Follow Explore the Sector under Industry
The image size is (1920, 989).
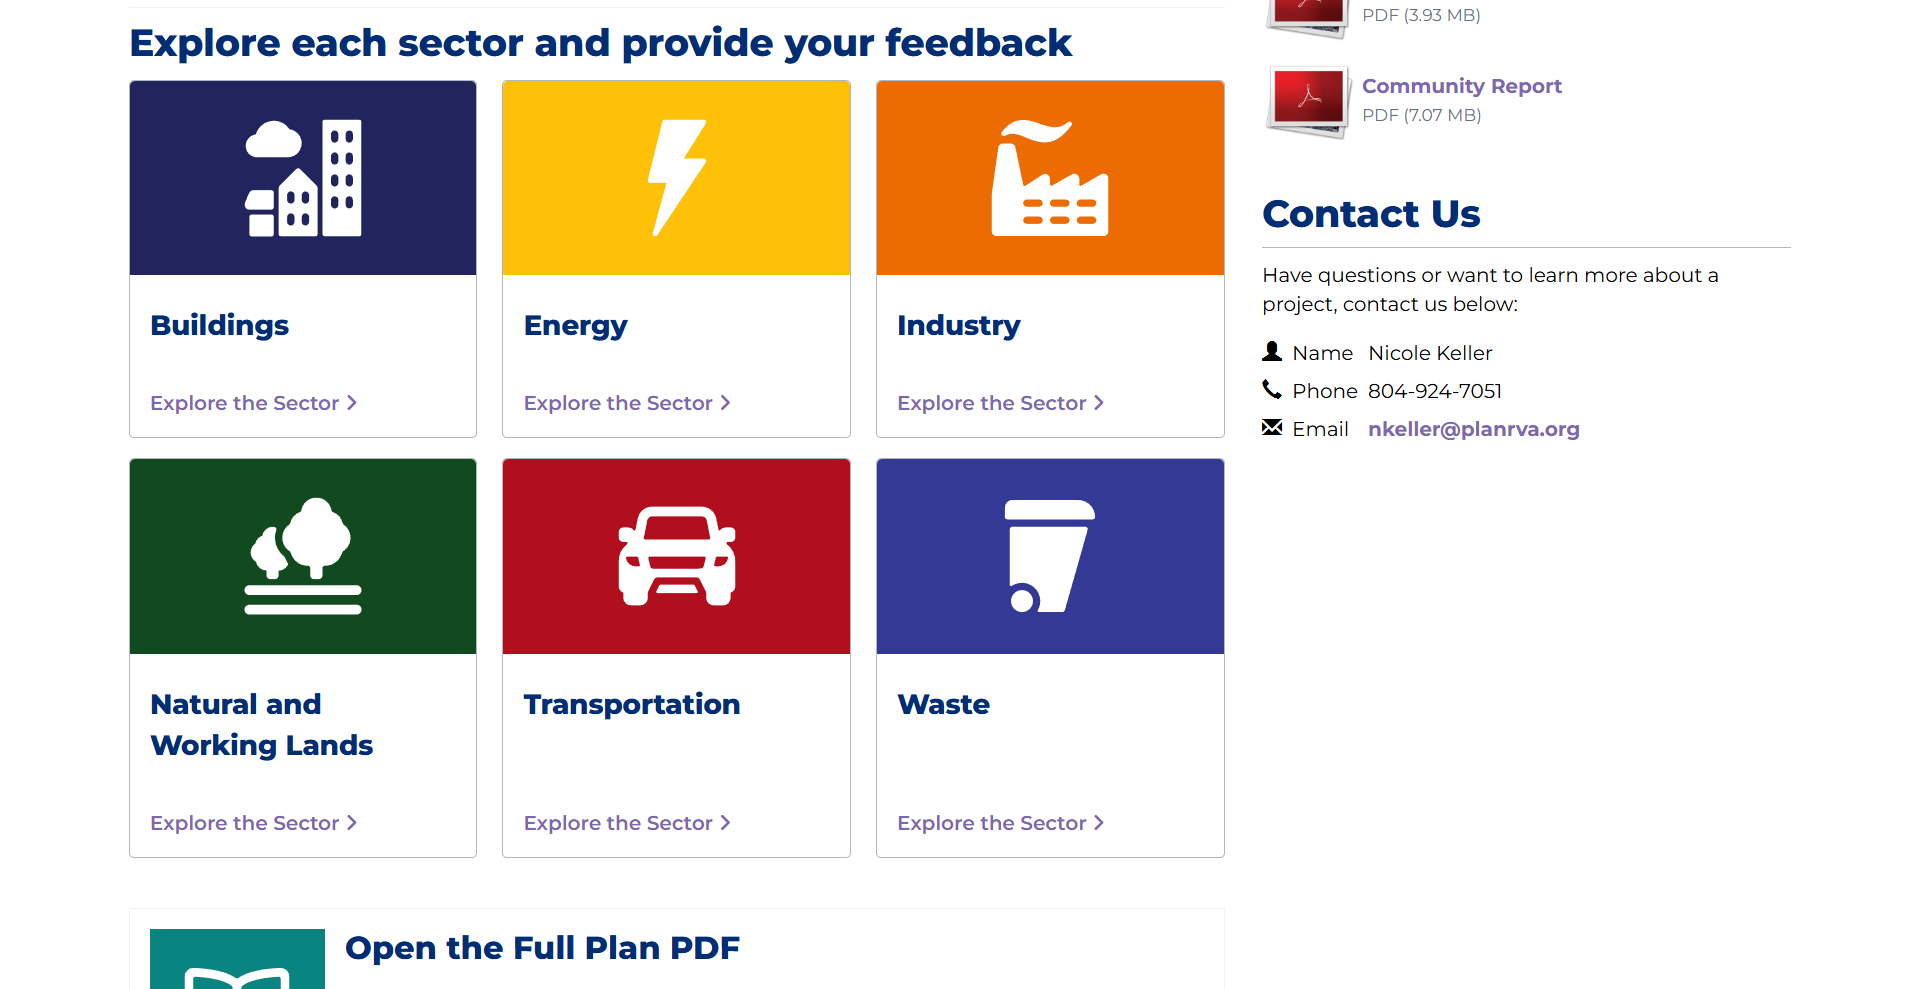1000,403
